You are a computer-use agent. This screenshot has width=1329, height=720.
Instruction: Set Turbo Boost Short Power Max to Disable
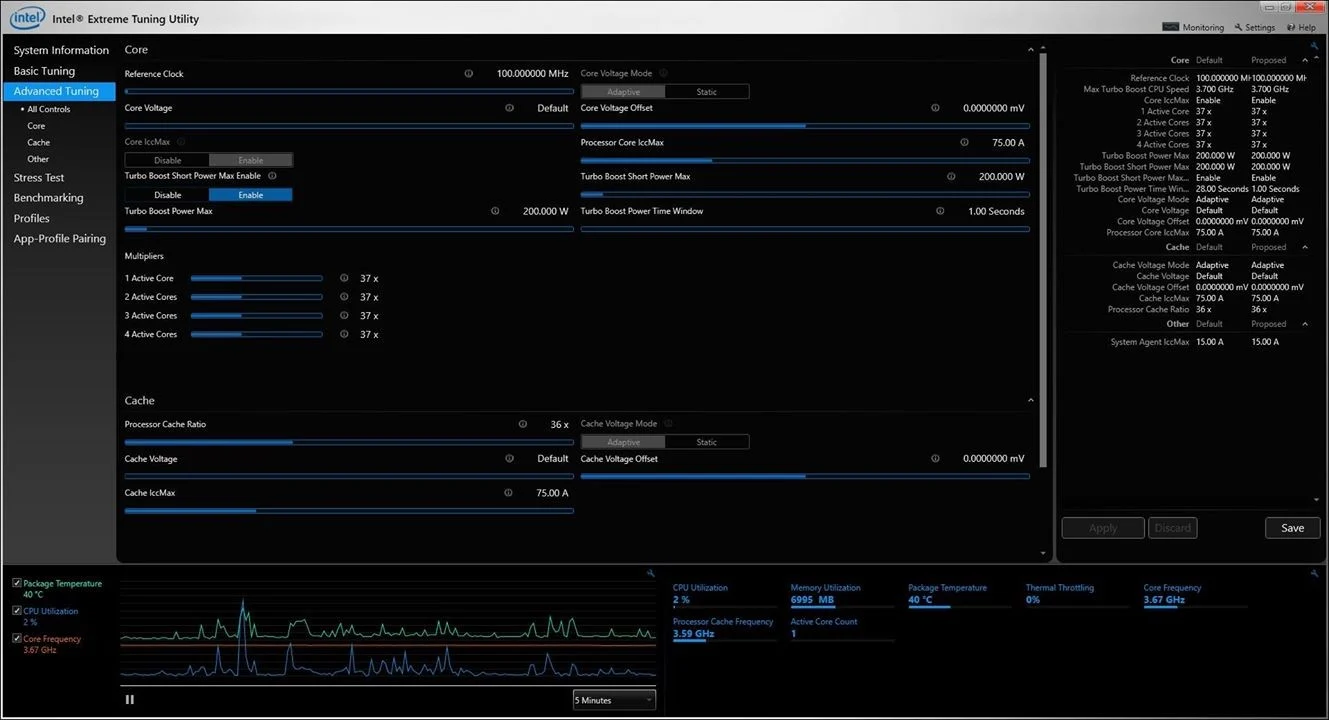167,195
